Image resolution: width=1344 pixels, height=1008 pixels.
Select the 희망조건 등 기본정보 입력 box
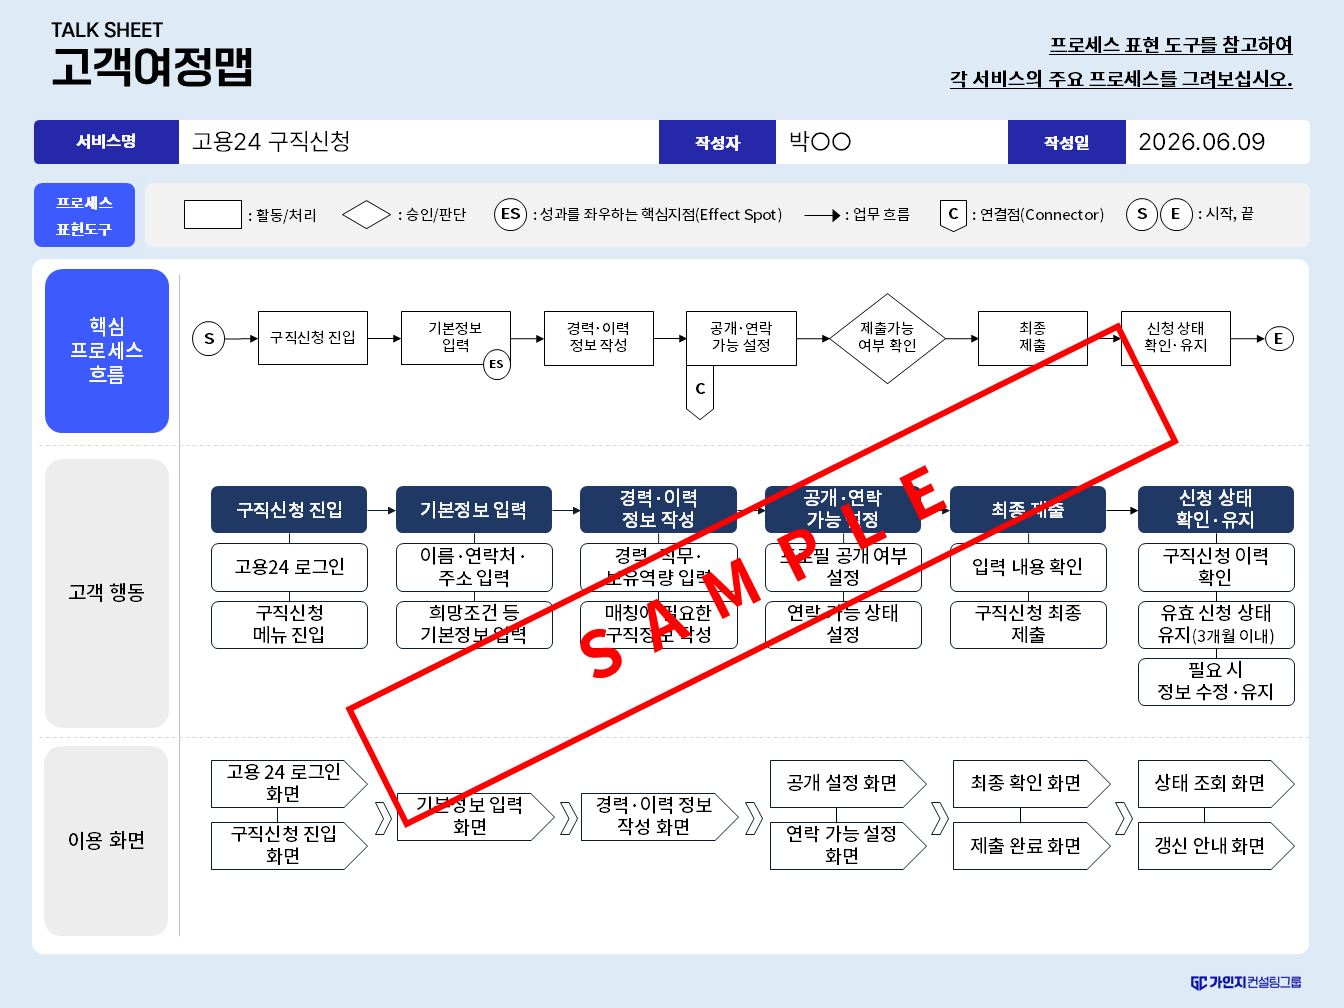pos(474,624)
